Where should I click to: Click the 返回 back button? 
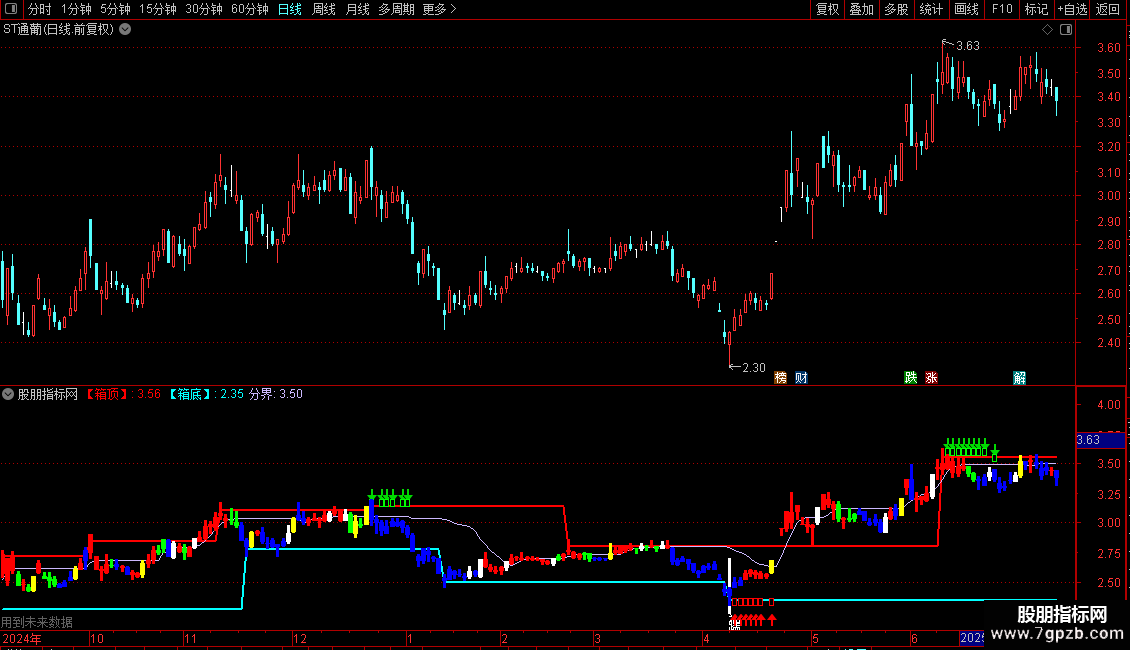click(1108, 9)
